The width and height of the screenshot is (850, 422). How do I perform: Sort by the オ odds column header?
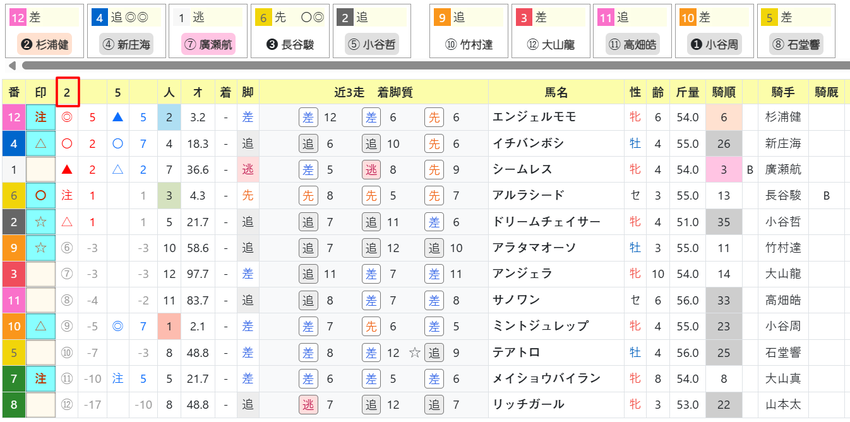point(198,92)
